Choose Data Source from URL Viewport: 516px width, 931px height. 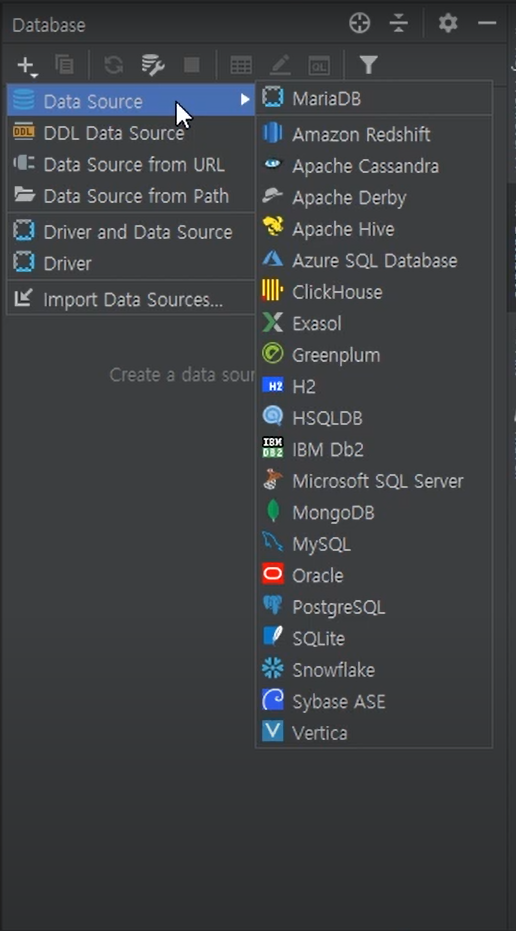pyautogui.click(x=131, y=164)
